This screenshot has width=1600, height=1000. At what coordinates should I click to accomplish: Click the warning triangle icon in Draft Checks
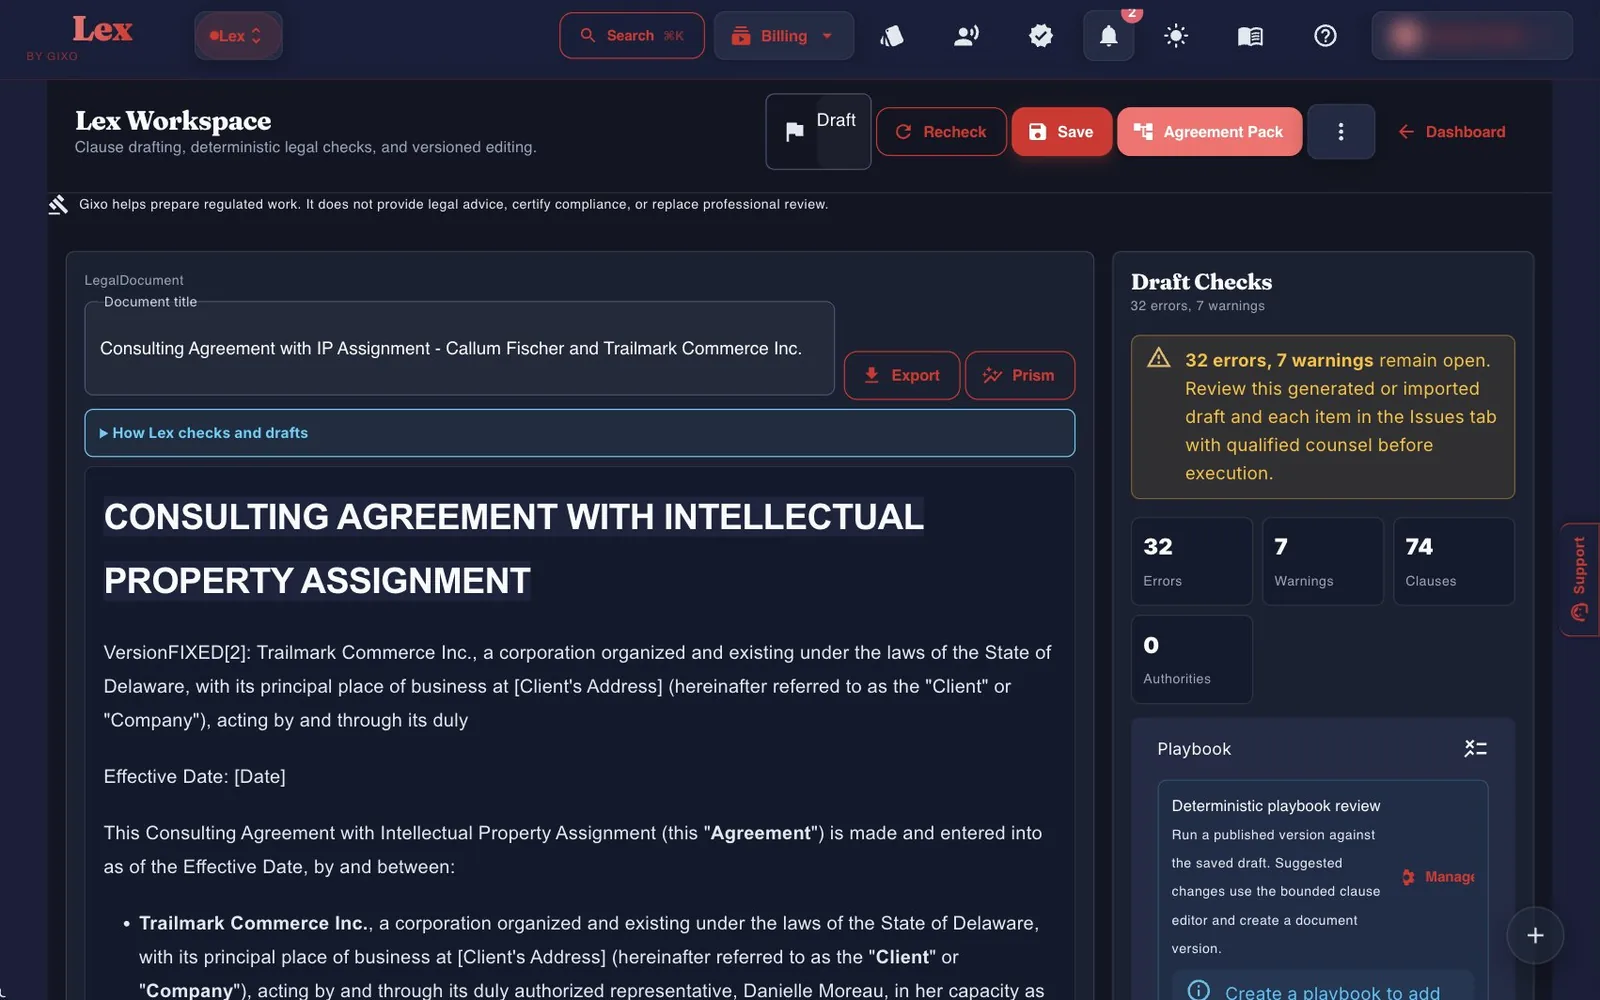pyautogui.click(x=1159, y=358)
